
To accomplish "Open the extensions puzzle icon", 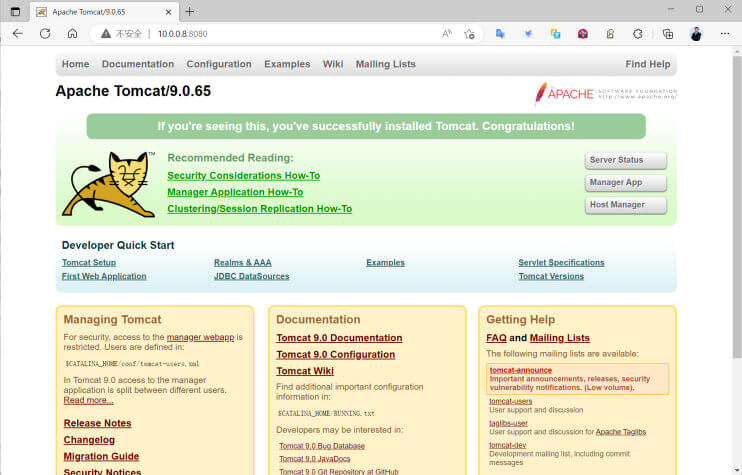I will pos(638,34).
